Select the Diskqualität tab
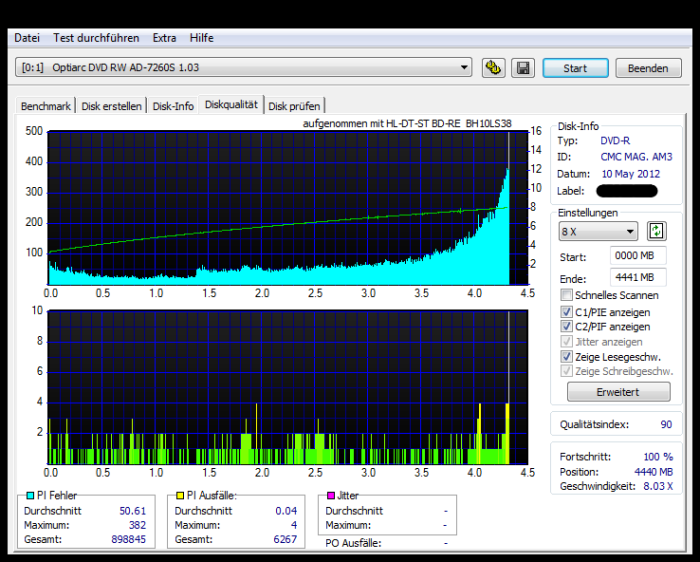700x562 pixels. click(x=231, y=104)
